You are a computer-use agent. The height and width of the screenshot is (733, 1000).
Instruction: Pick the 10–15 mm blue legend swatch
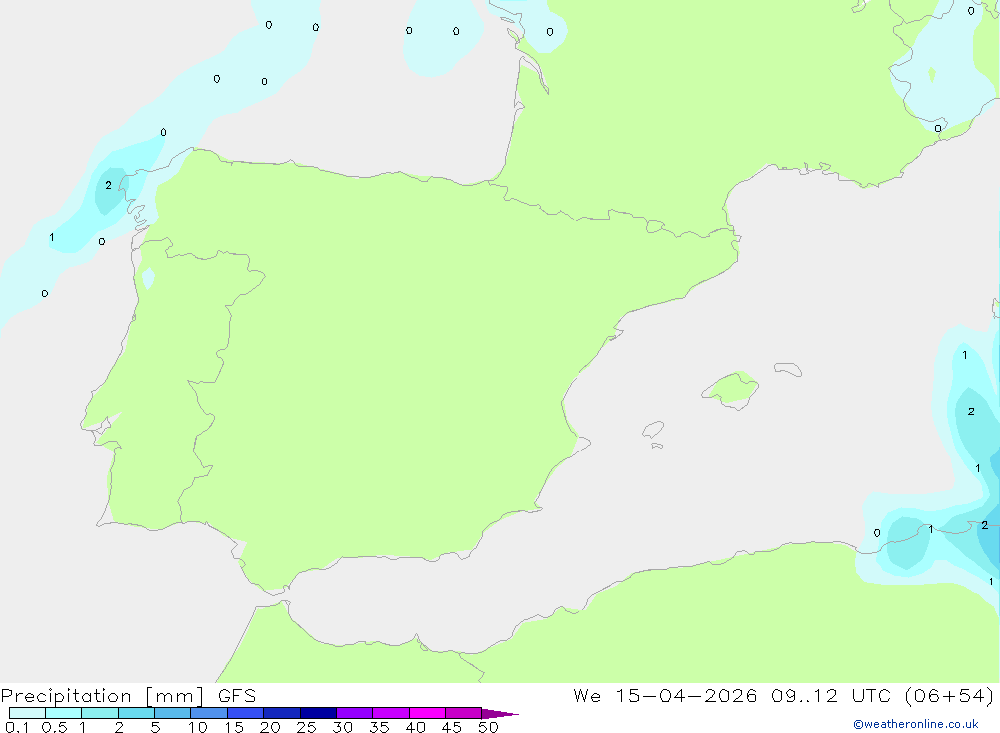click(x=209, y=713)
